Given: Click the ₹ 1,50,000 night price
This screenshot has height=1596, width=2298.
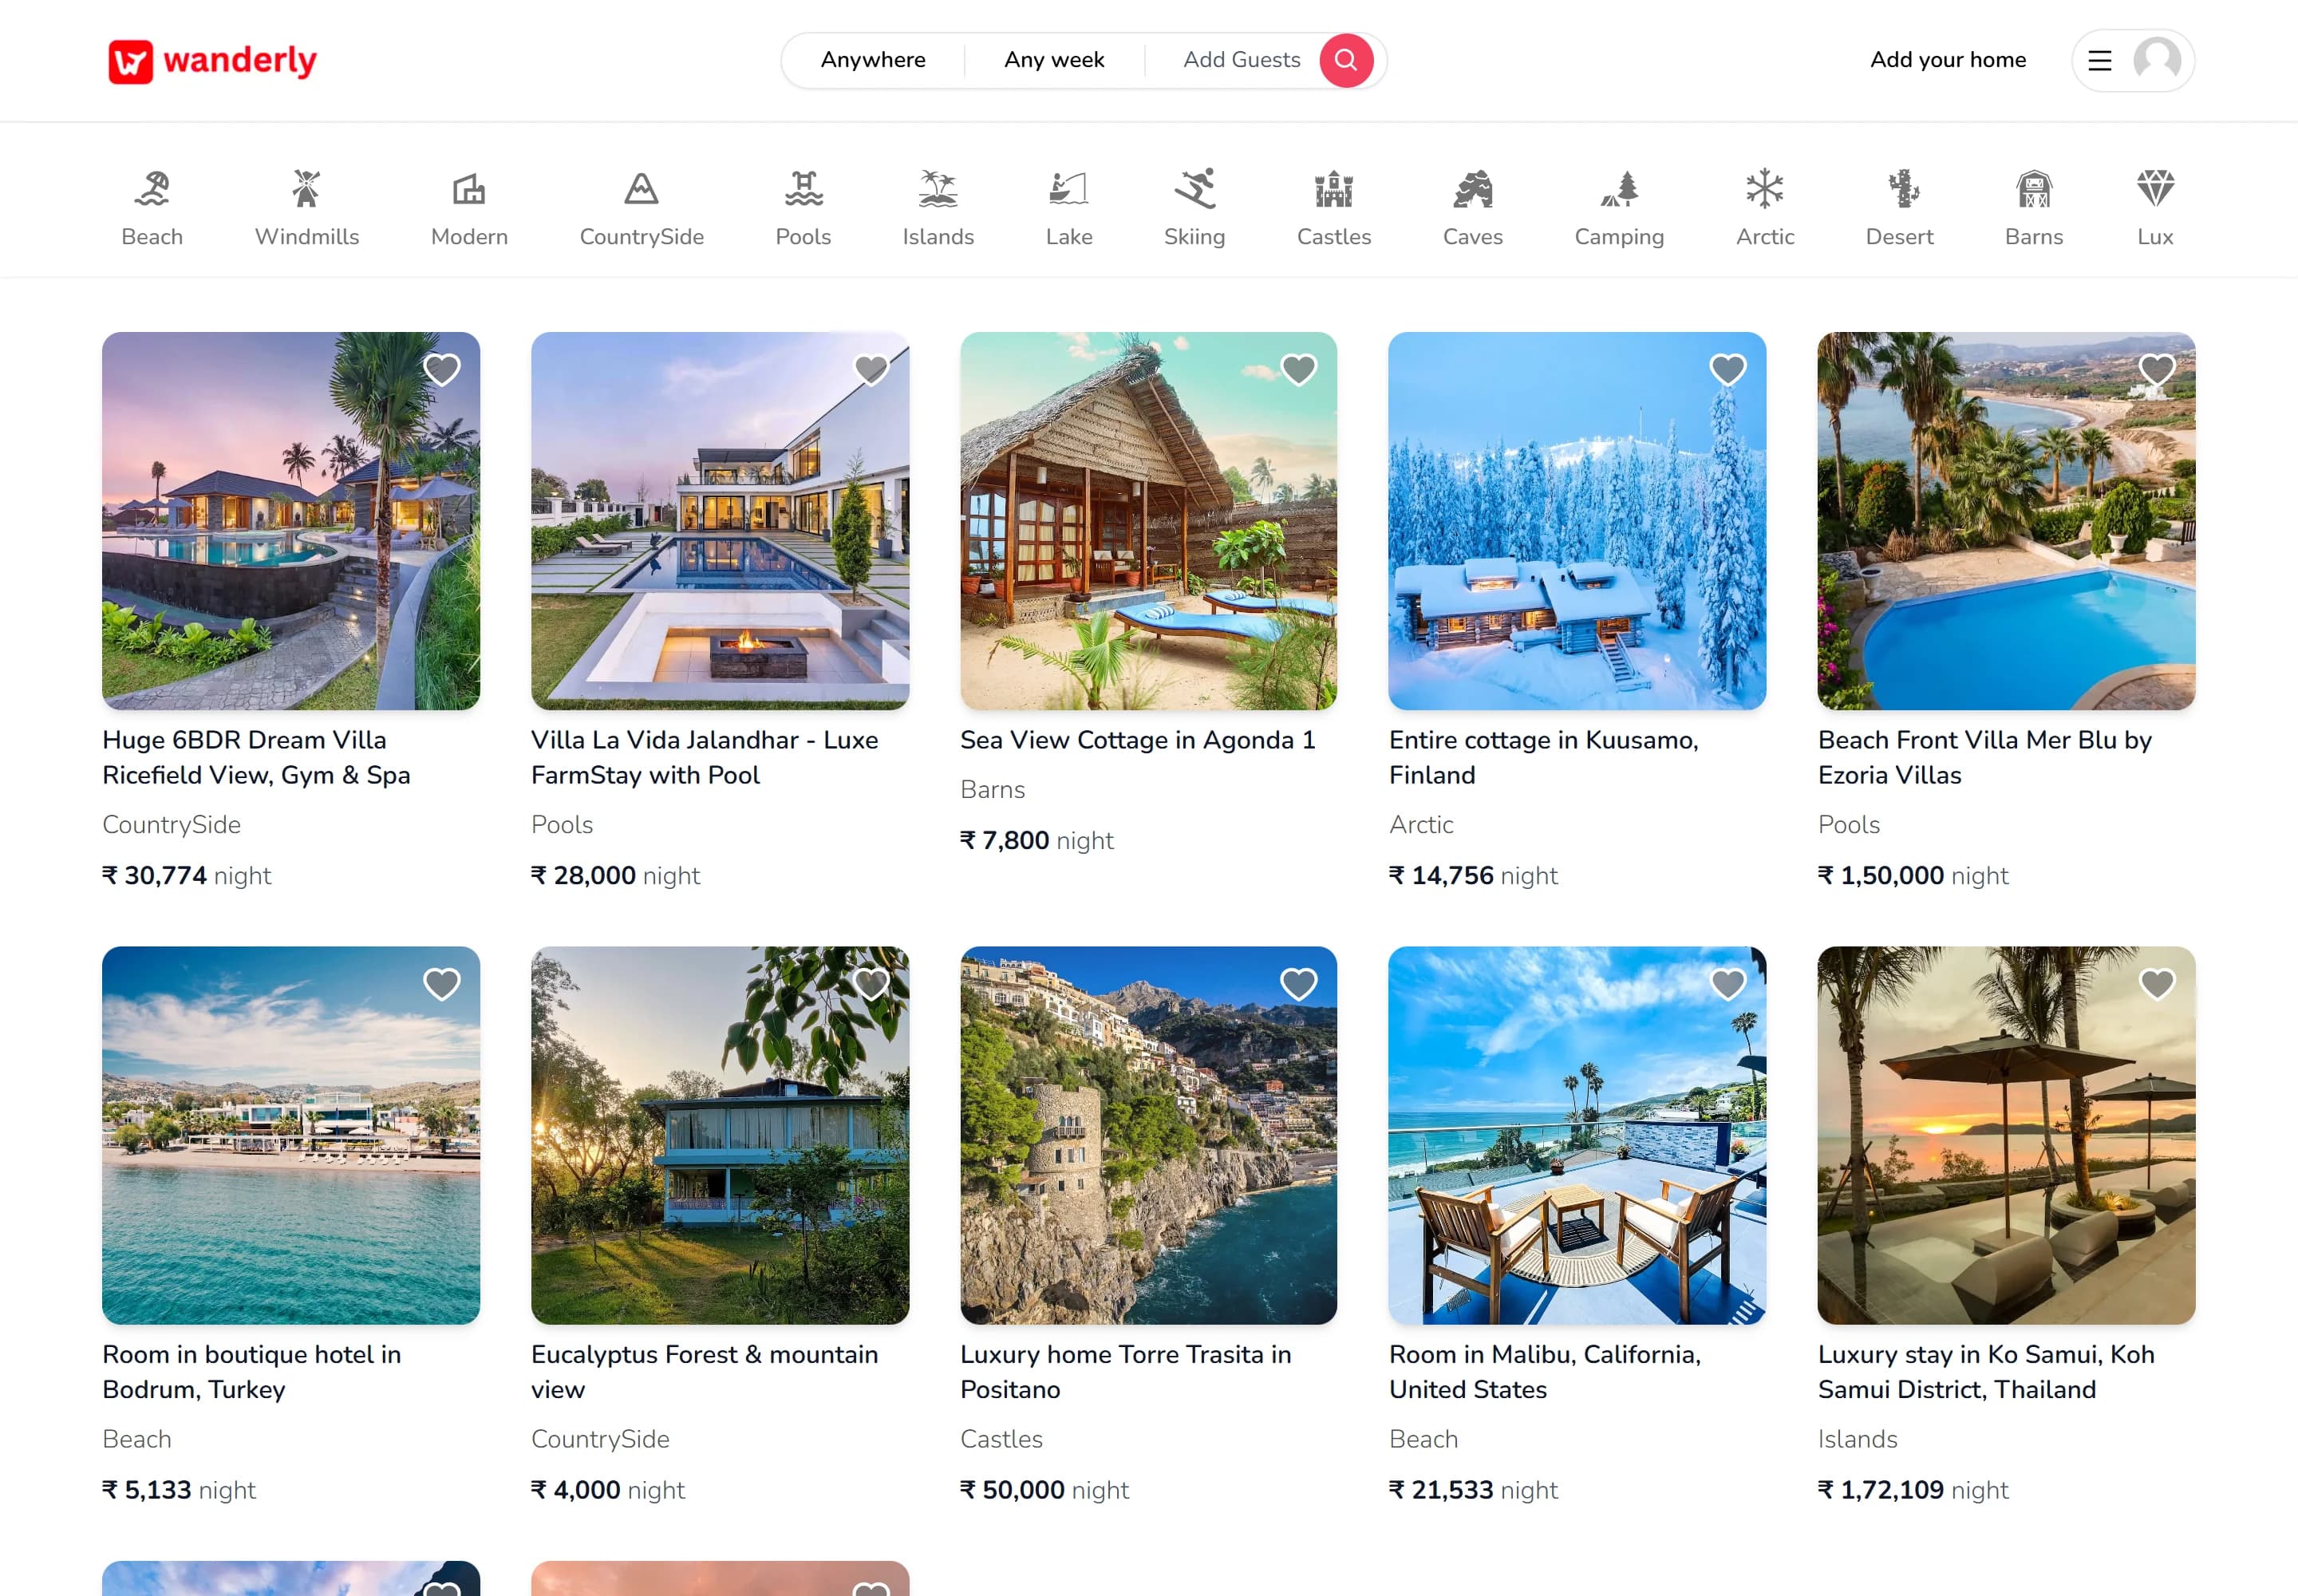Looking at the screenshot, I should tap(1912, 875).
